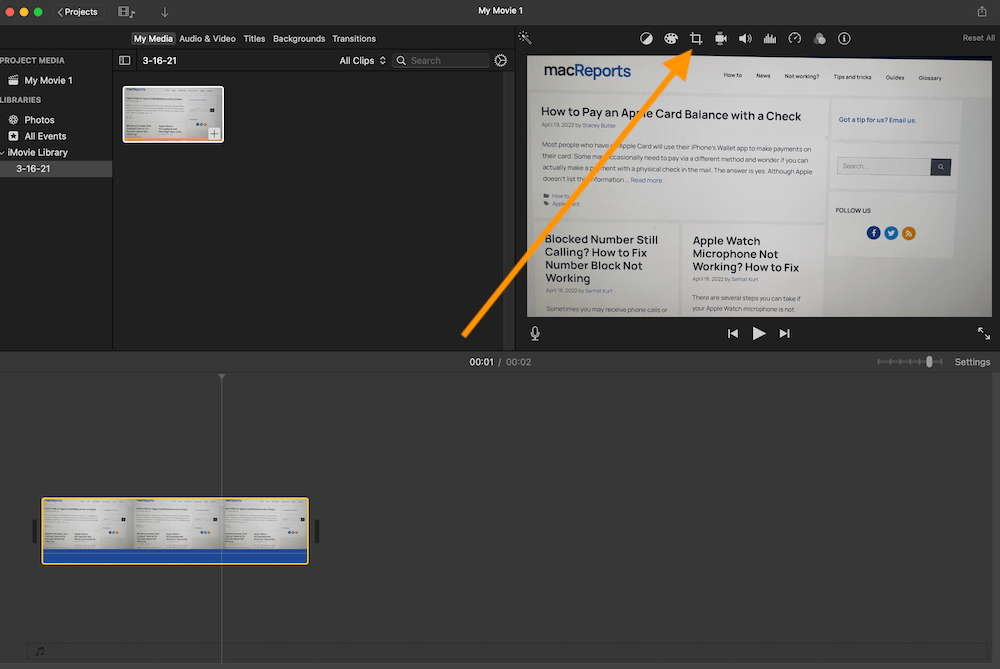Open the volume adjustment tool
This screenshot has height=669, width=1000.
[x=745, y=38]
